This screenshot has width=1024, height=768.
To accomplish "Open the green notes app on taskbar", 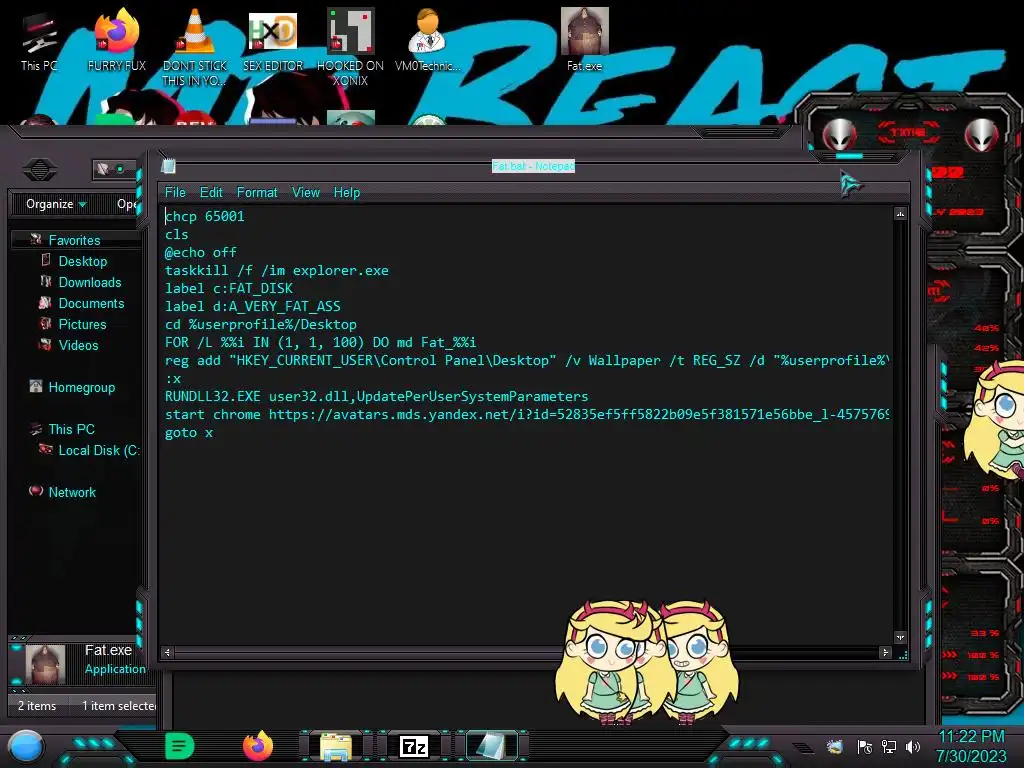I will tap(180, 746).
